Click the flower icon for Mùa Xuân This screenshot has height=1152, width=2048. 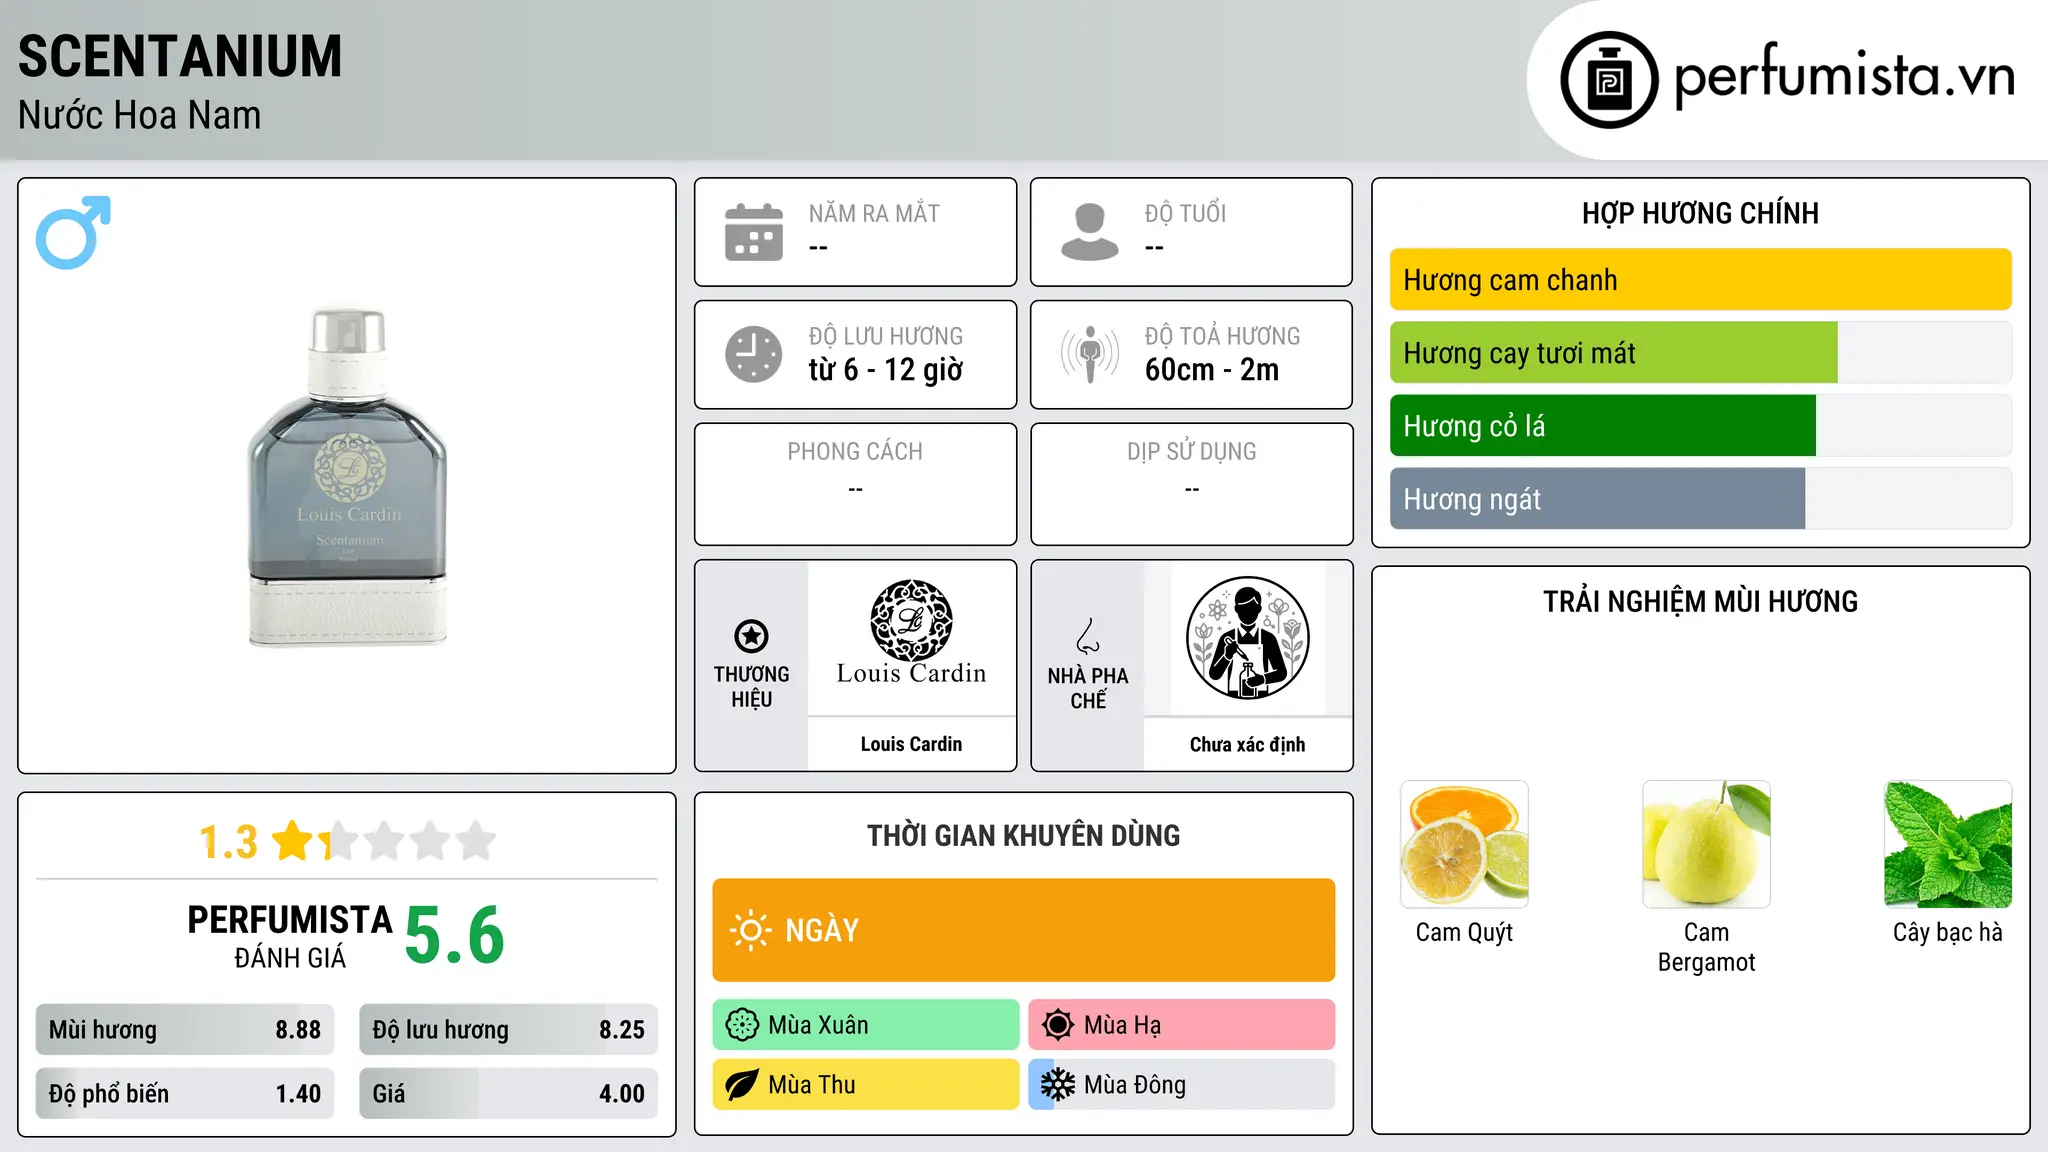tap(742, 1025)
